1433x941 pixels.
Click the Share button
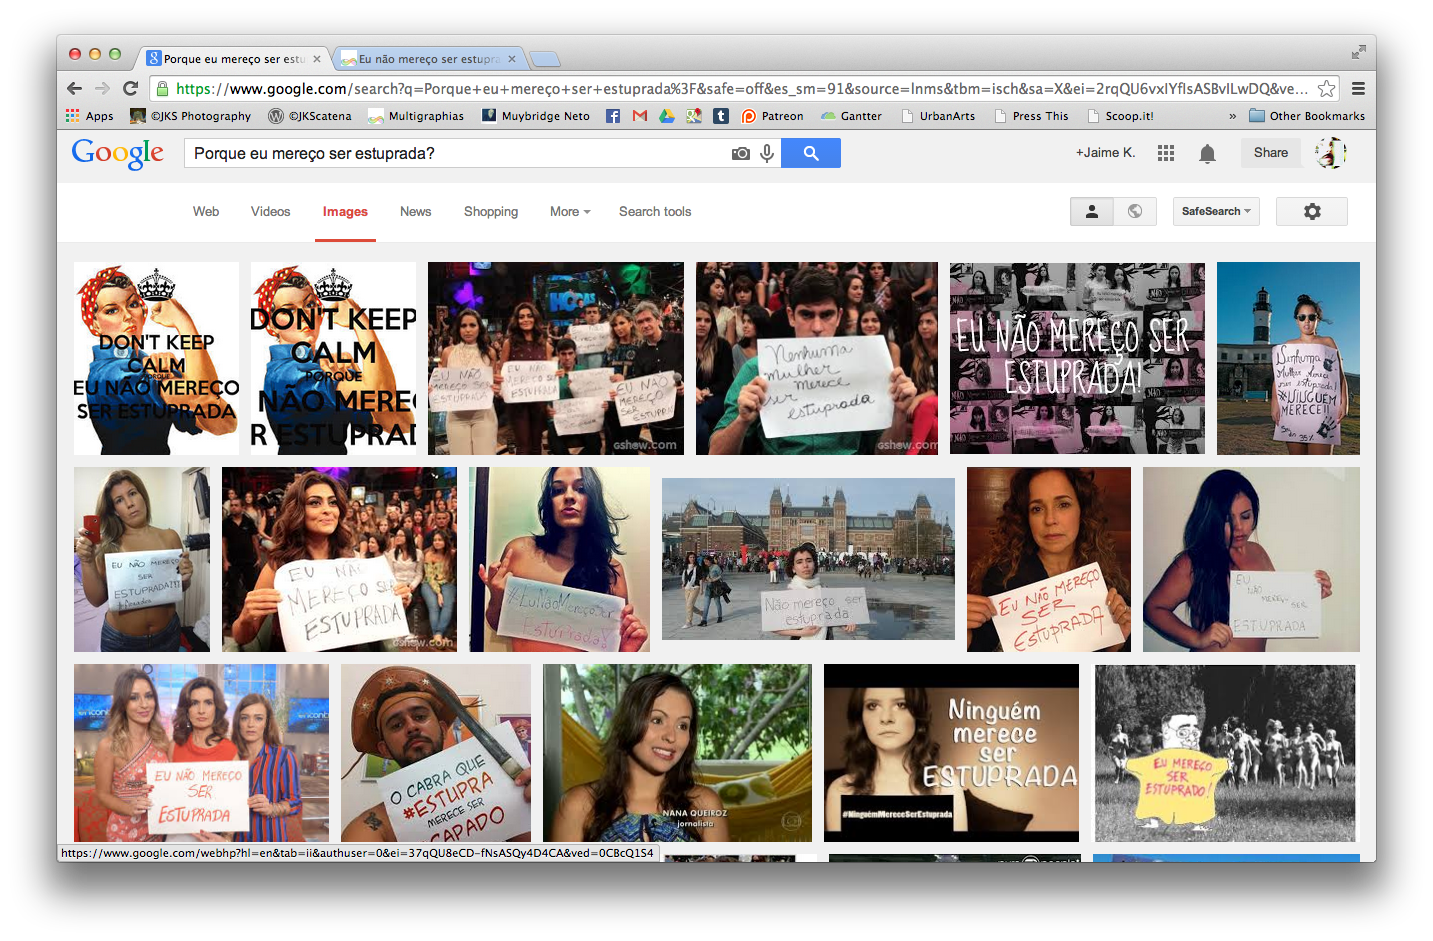pyautogui.click(x=1270, y=153)
